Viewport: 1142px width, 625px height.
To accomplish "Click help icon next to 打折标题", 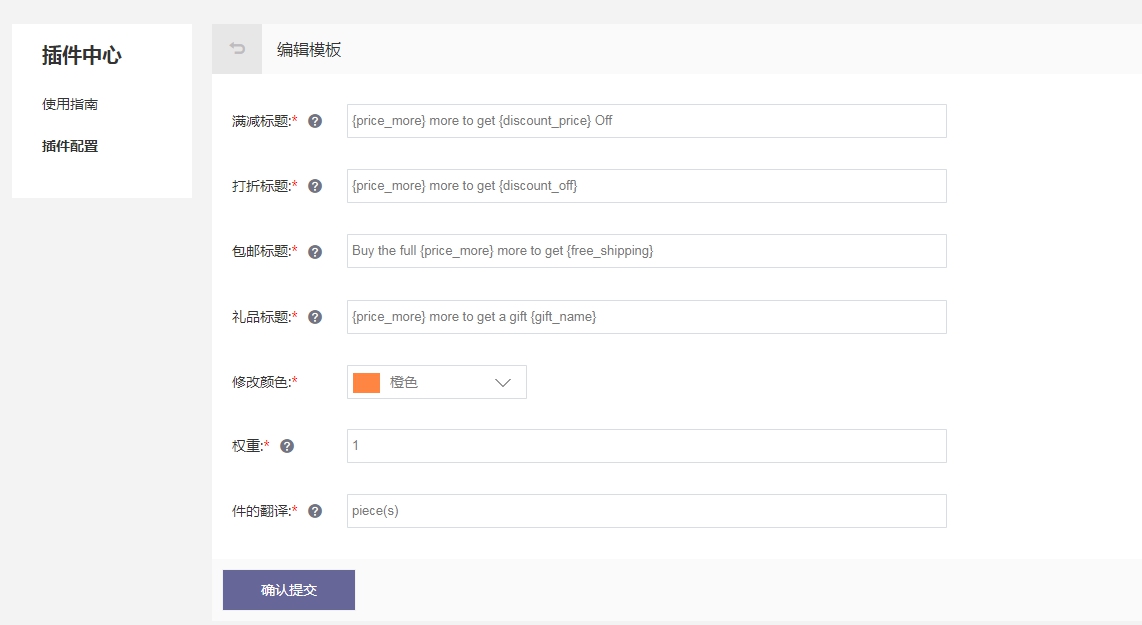I will click(x=315, y=186).
